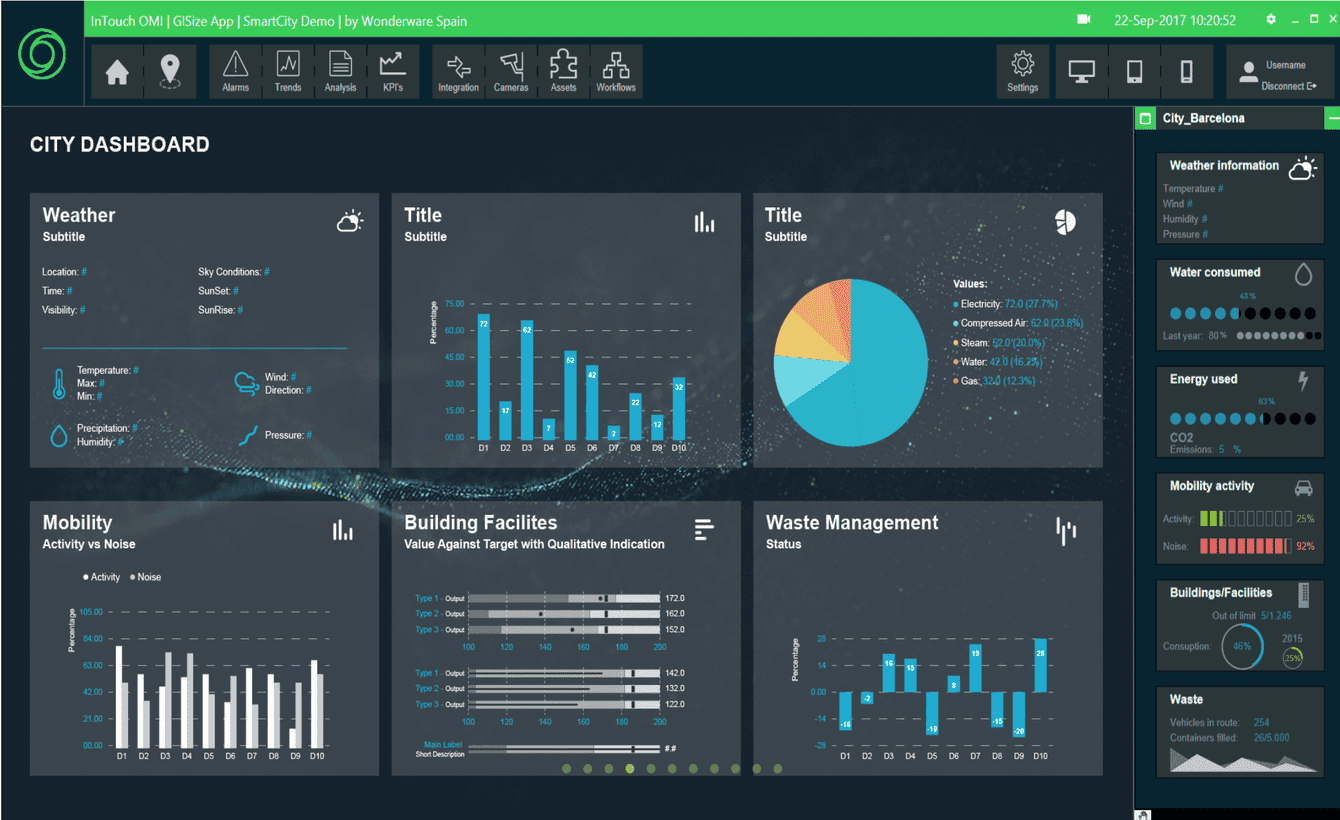Image resolution: width=1340 pixels, height=820 pixels.
Task: Go to the Home screen icon
Action: click(118, 72)
